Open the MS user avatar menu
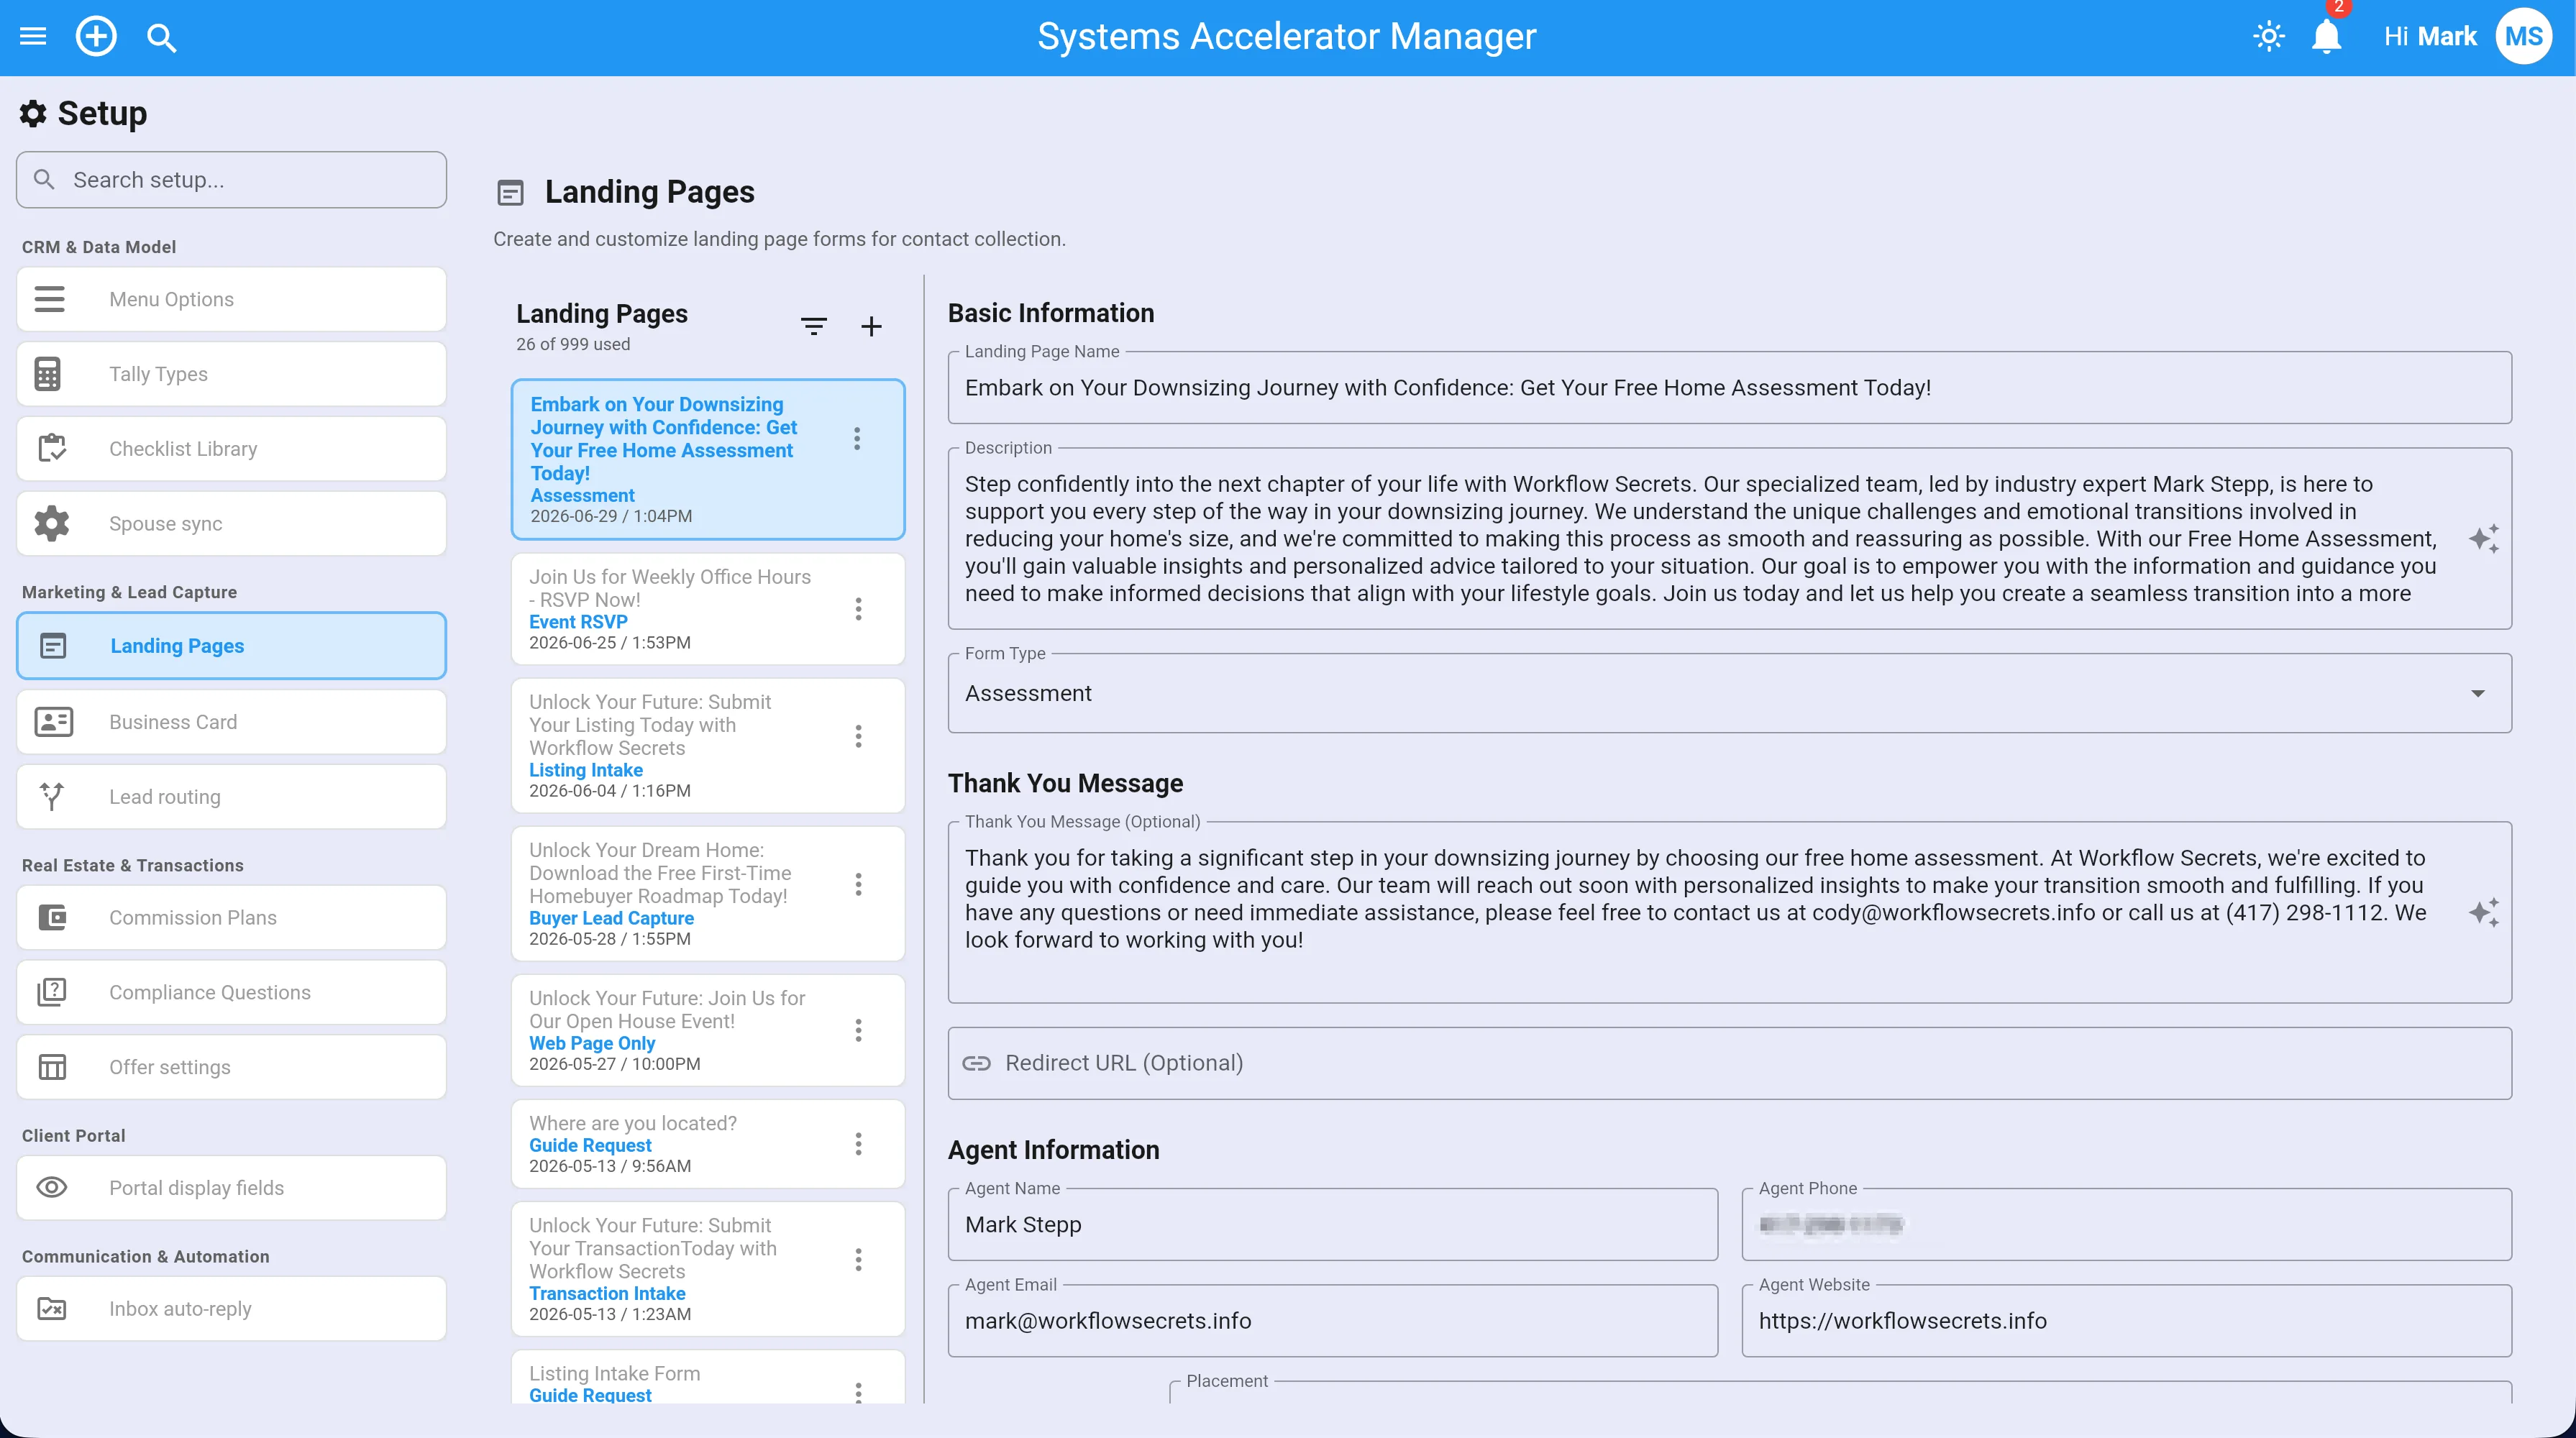 (2524, 37)
